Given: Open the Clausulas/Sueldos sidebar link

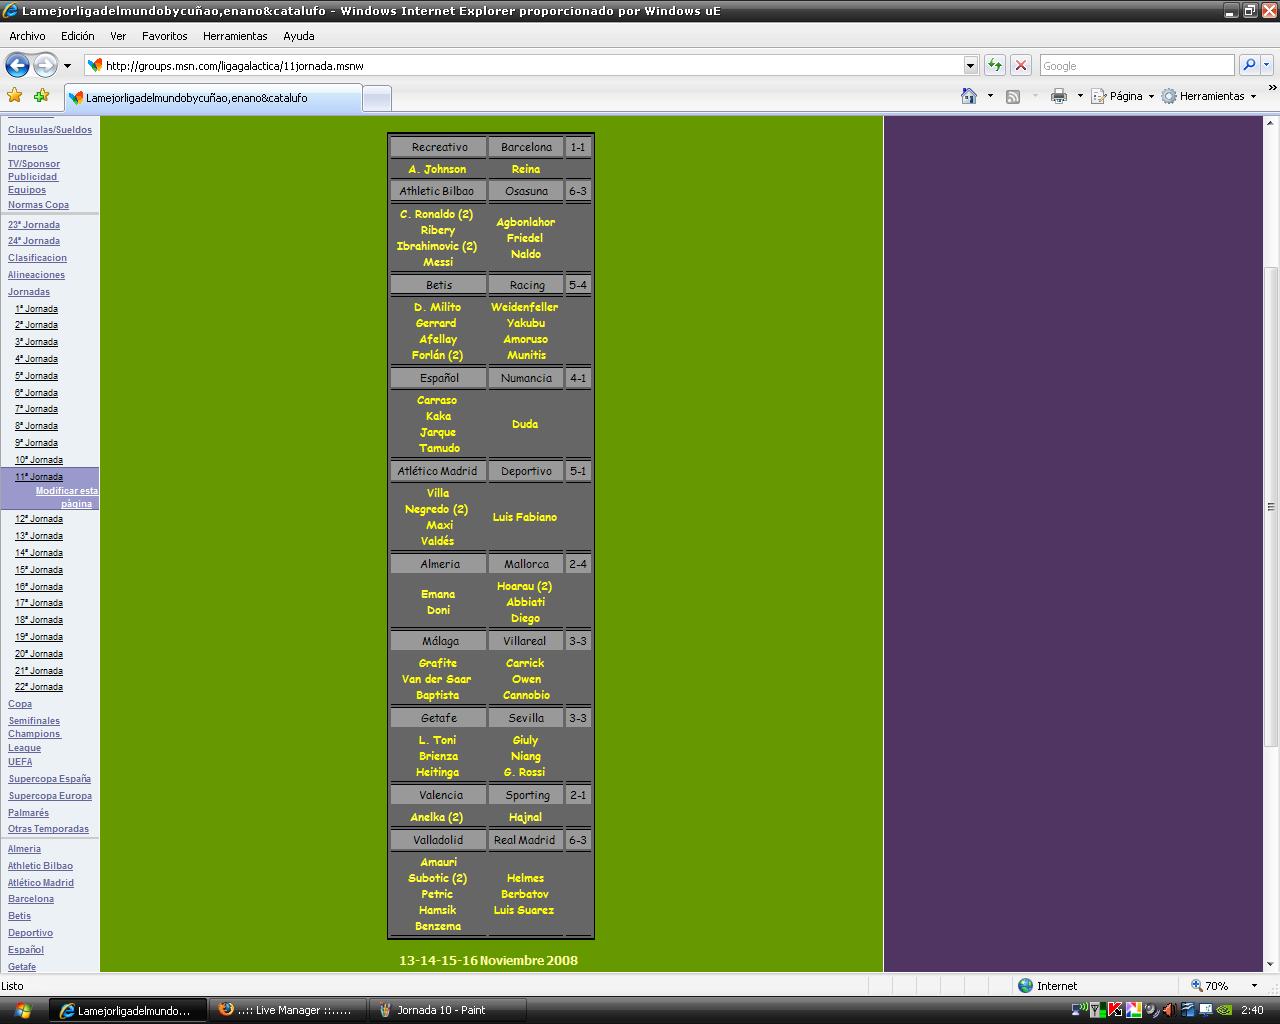Looking at the screenshot, I should click(50, 130).
